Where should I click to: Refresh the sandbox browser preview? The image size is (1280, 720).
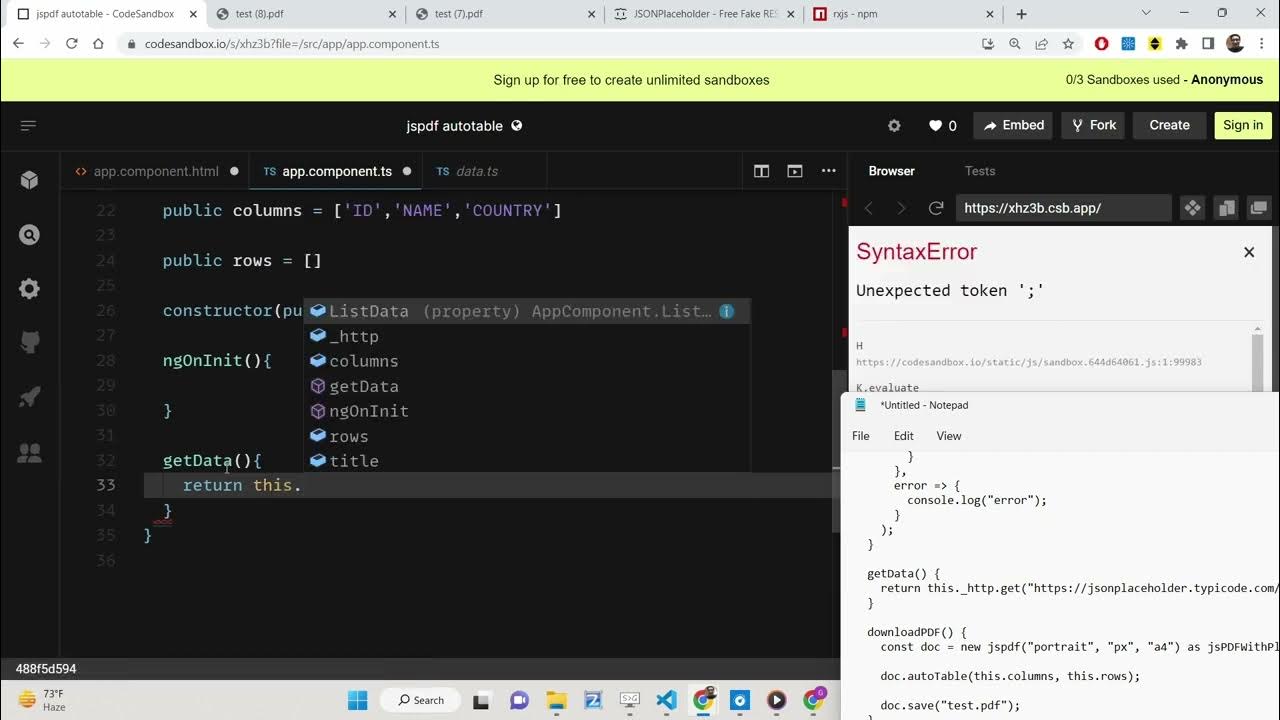936,208
